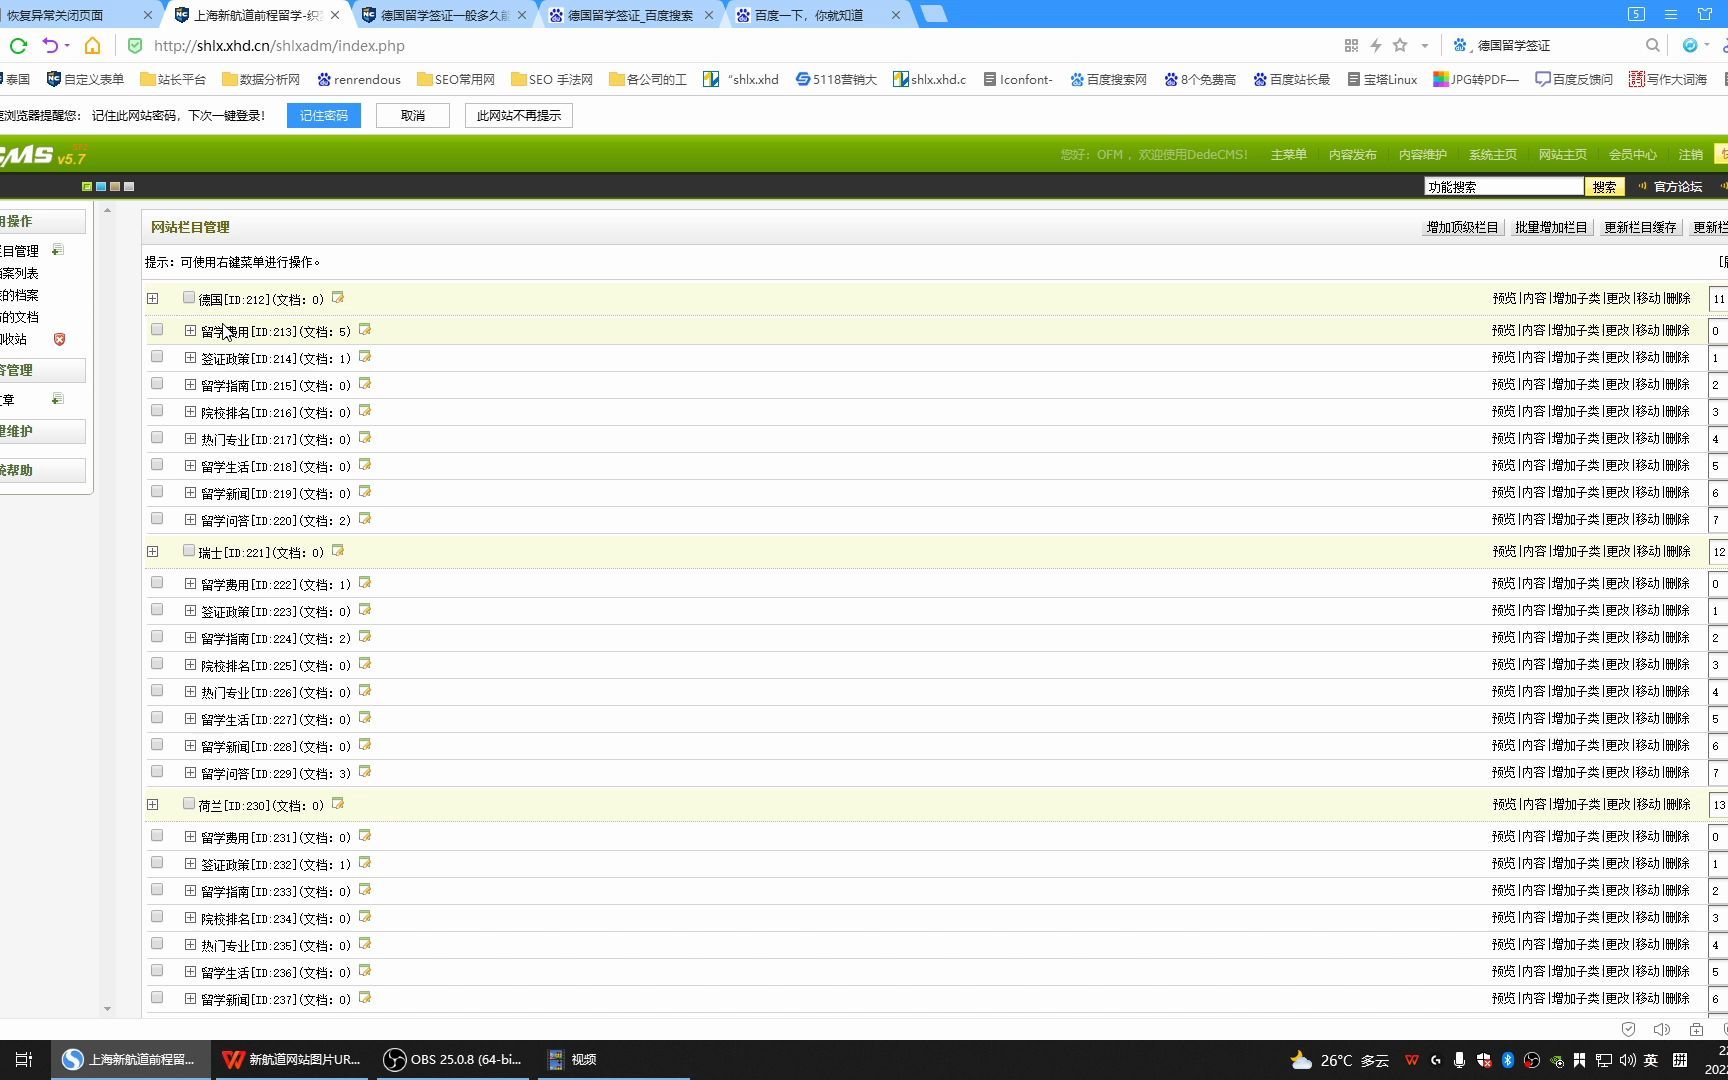Click edit icon next to 签证政策[ID:214]
1728x1080 pixels.
pyautogui.click(x=365, y=357)
